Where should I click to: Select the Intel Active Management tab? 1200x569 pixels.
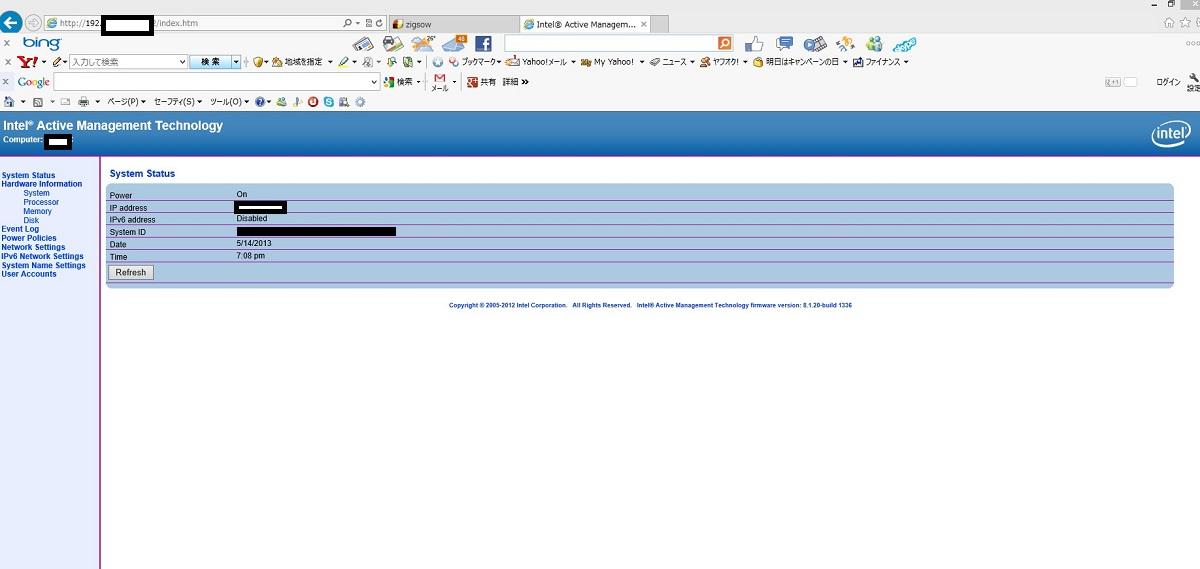pos(585,24)
